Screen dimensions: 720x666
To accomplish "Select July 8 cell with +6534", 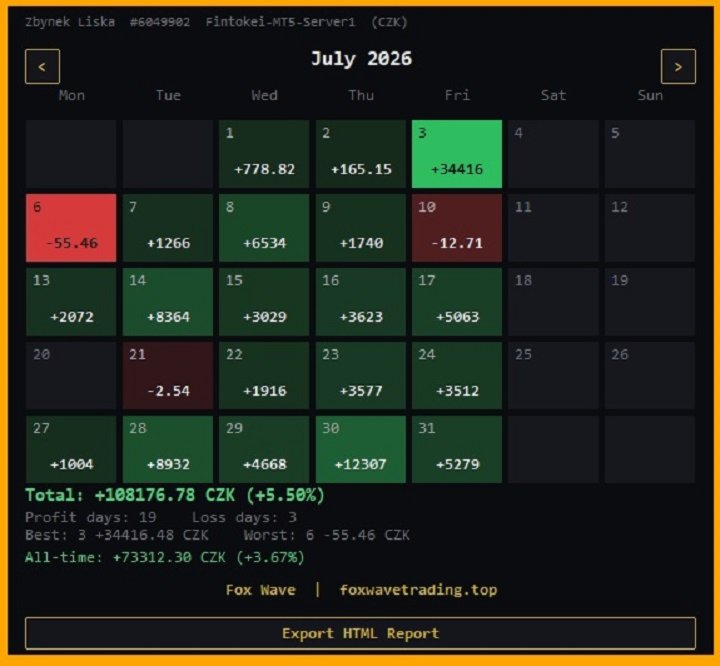I will pyautogui.click(x=264, y=228).
